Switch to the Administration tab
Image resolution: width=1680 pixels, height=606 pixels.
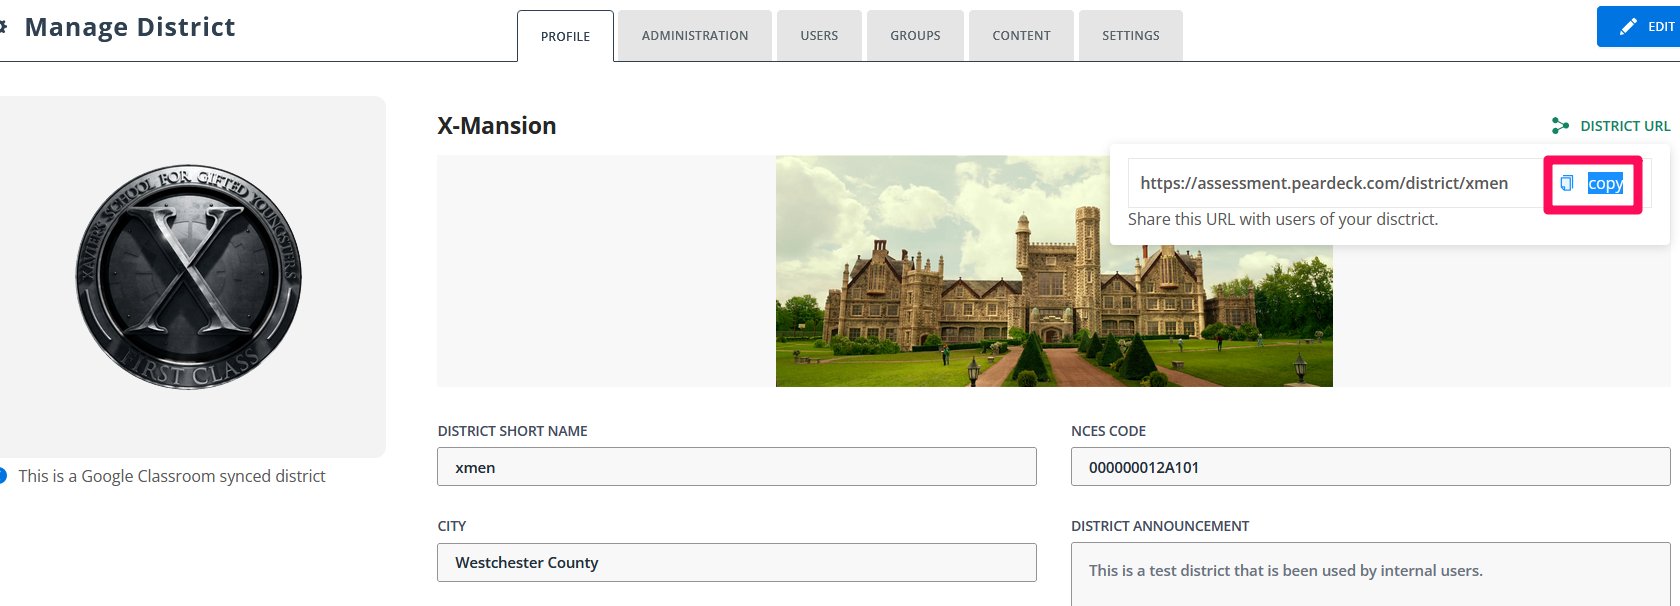(695, 35)
